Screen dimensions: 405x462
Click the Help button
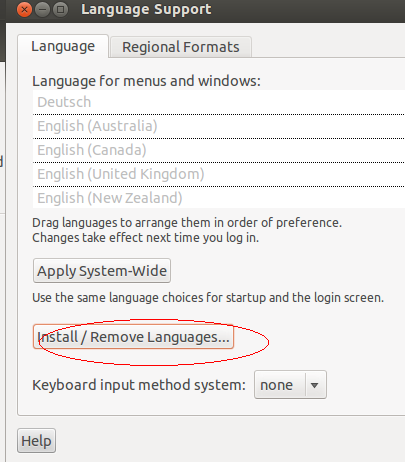click(36, 441)
